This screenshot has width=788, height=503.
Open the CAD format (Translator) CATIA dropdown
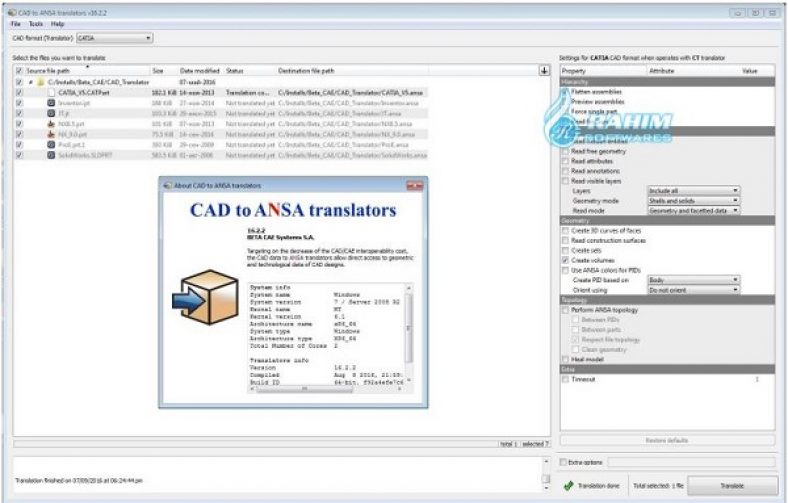pyautogui.click(x=115, y=38)
